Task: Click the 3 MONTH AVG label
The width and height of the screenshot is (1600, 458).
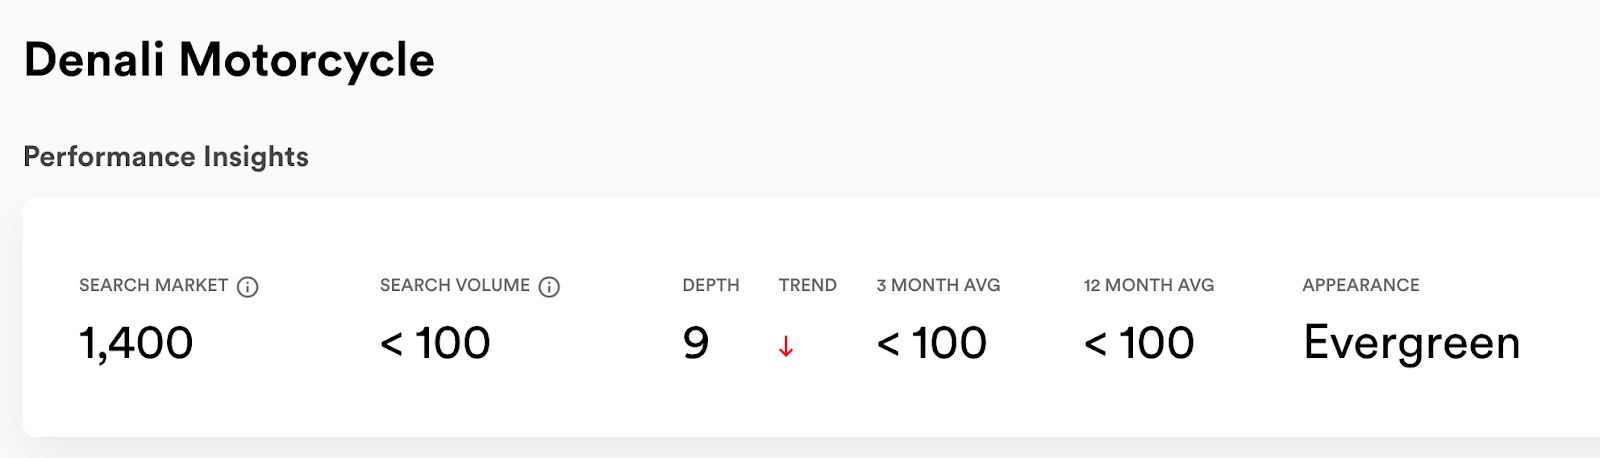Action: 939,285
